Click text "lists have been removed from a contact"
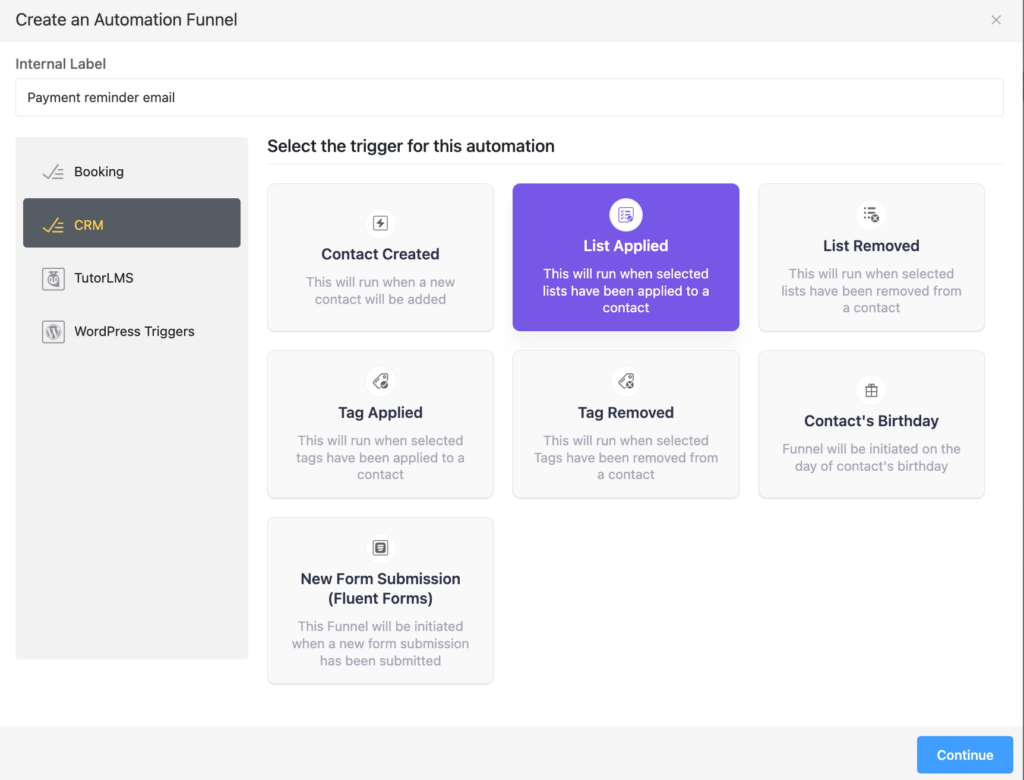Viewport: 1024px width, 780px height. click(x=871, y=299)
